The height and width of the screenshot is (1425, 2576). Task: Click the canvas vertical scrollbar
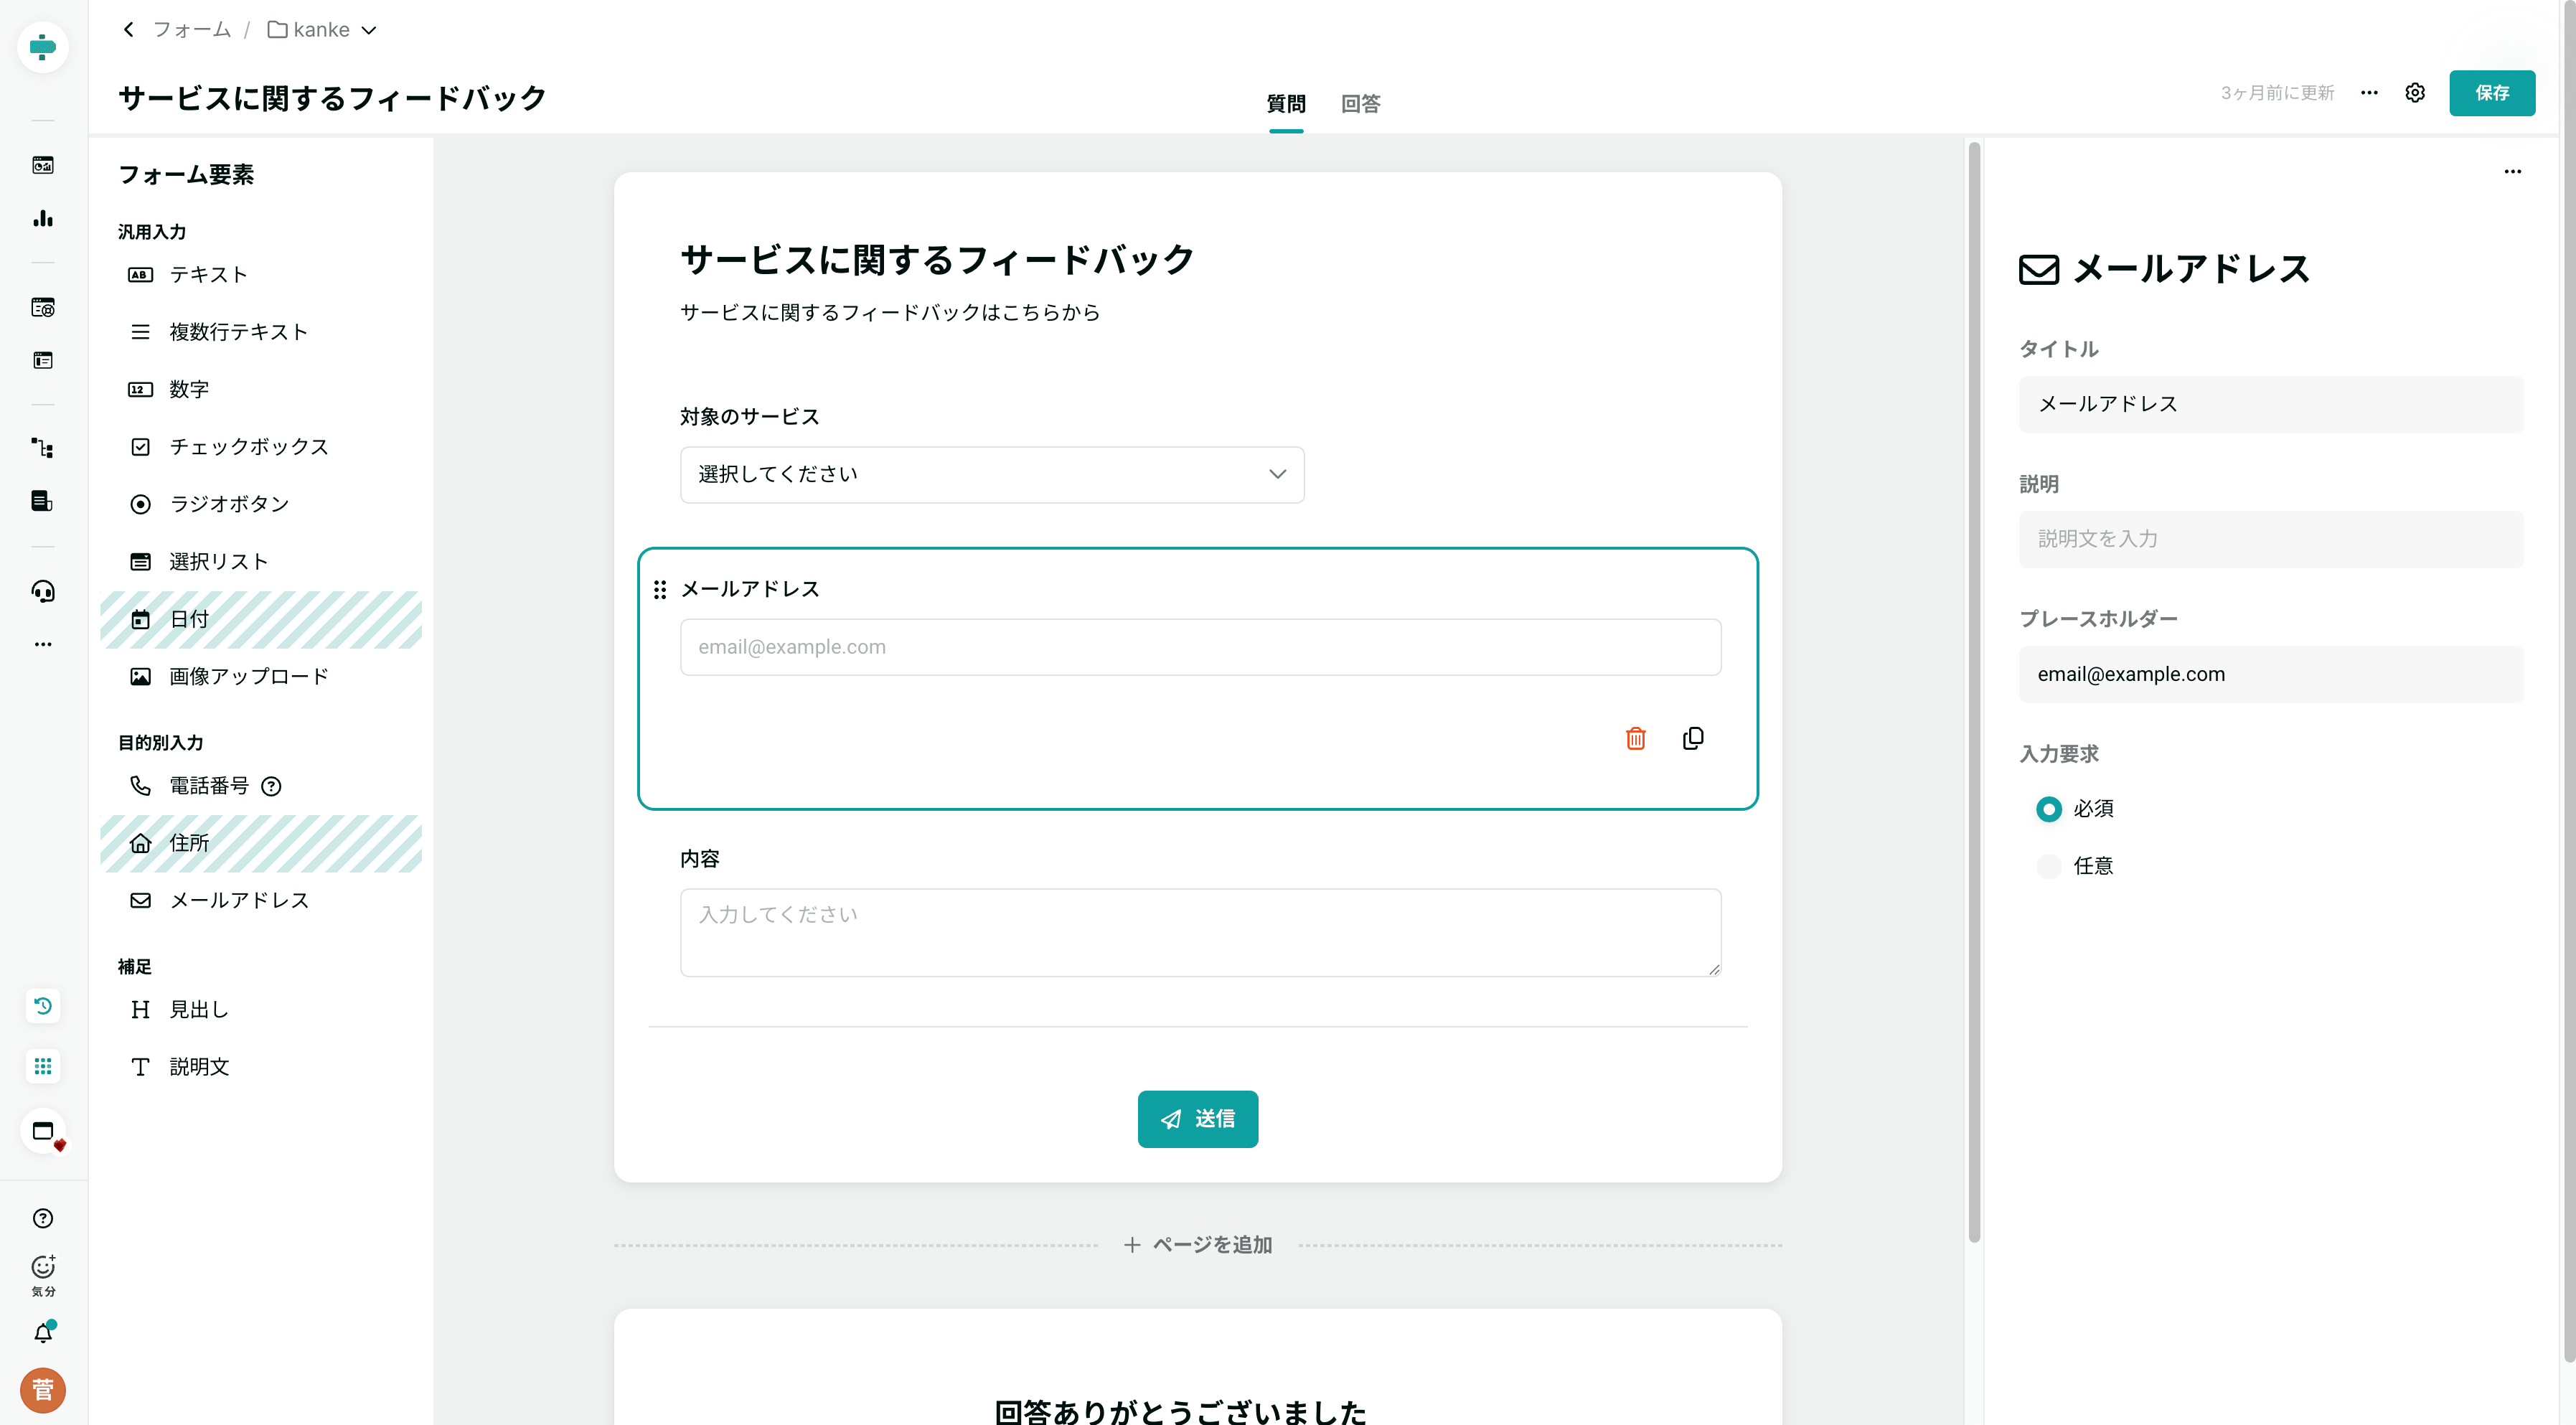(1974, 693)
